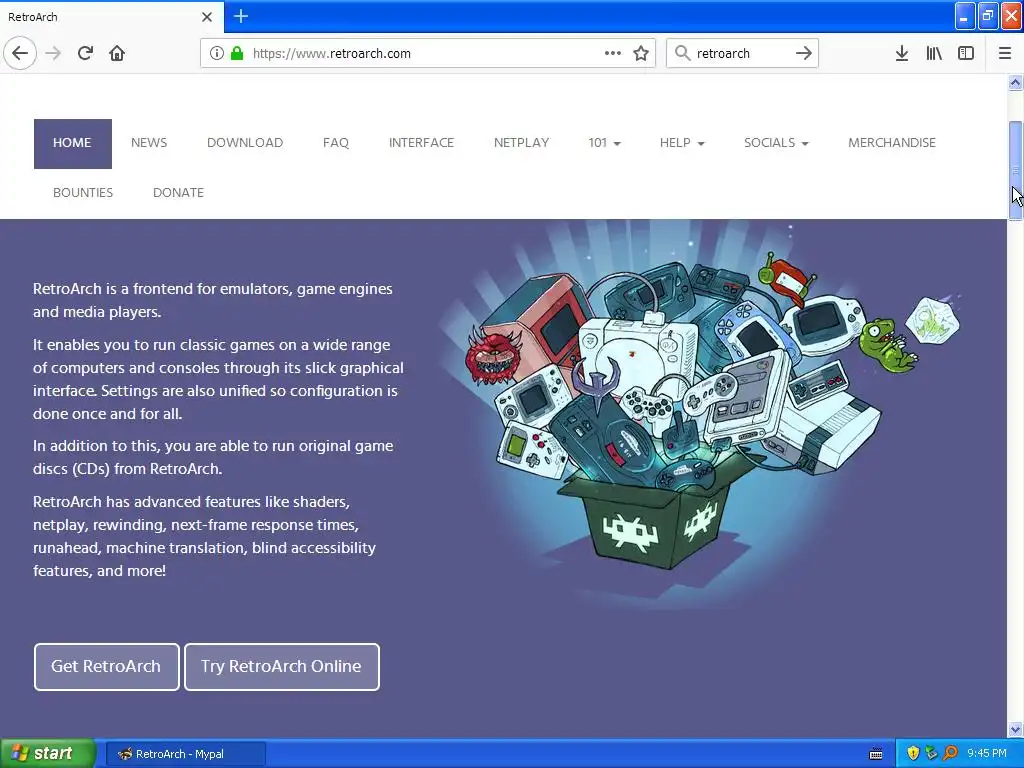Click the search magnifier icon
1024x768 pixels.
pos(682,54)
